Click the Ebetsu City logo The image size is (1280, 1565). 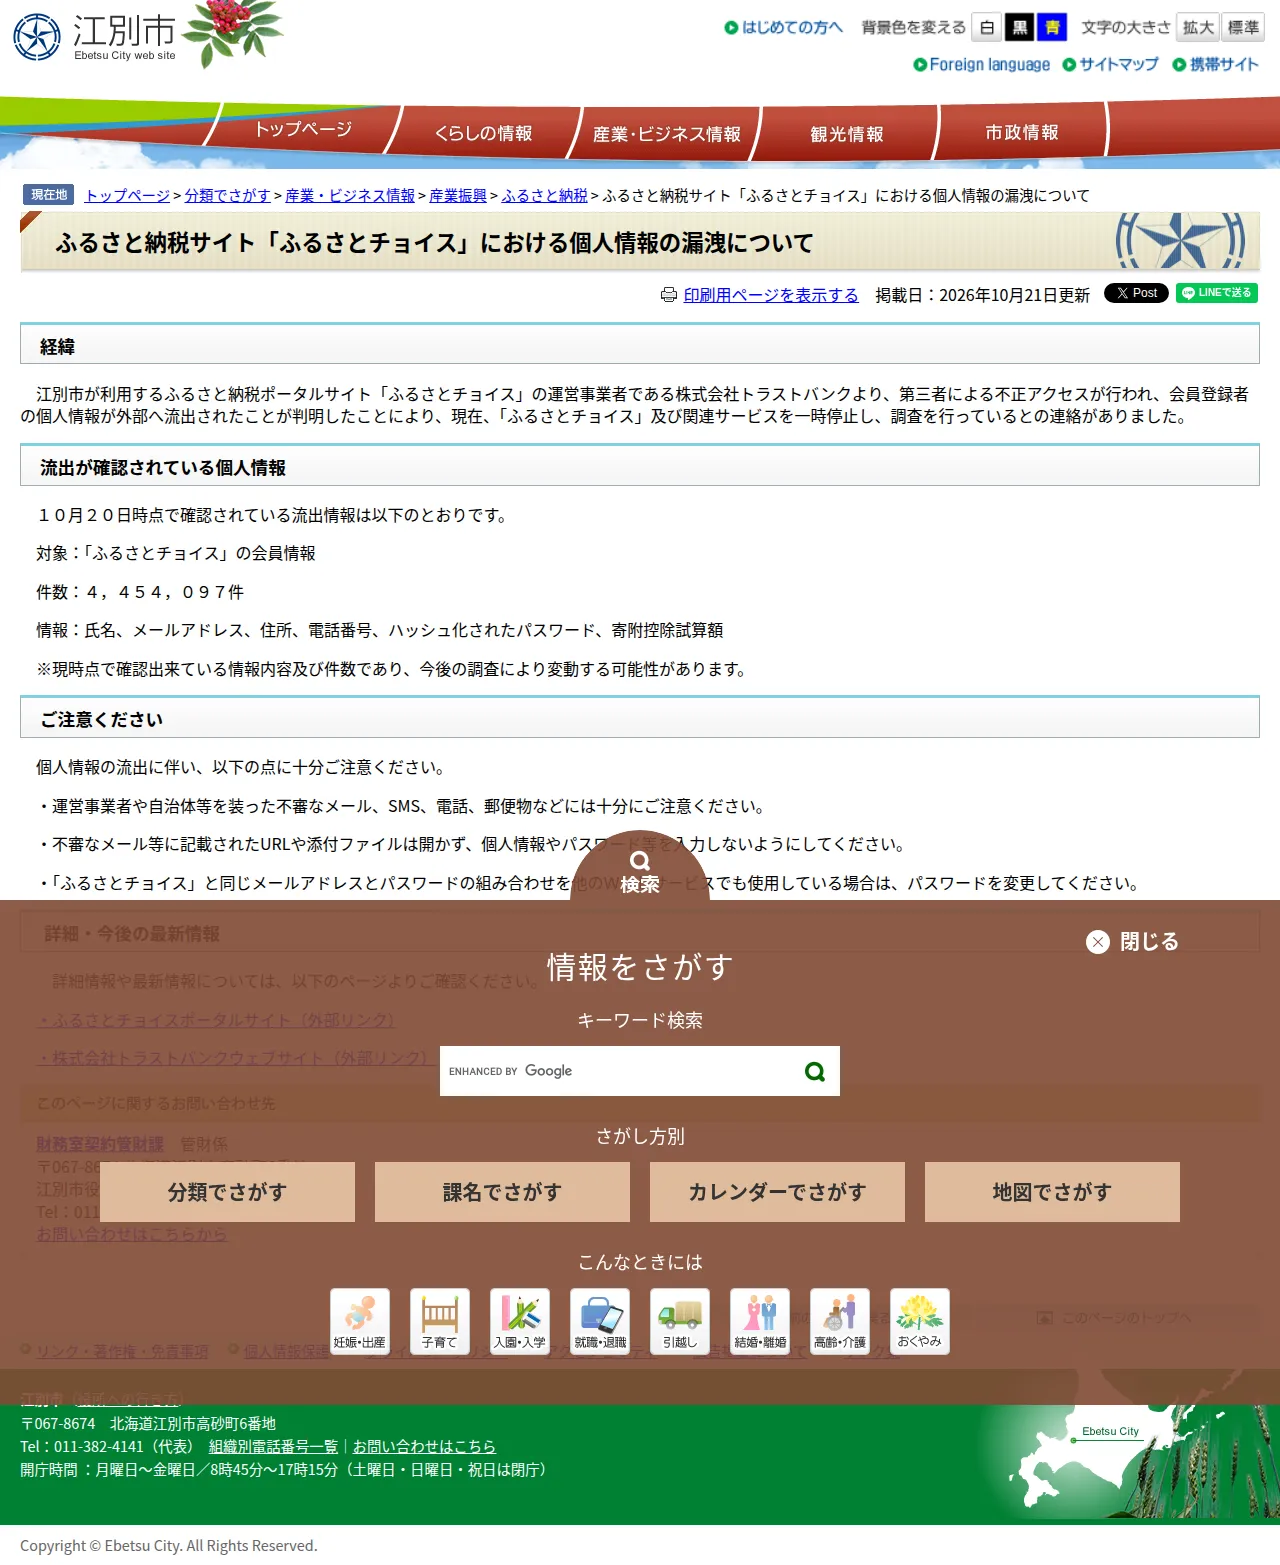(x=95, y=38)
